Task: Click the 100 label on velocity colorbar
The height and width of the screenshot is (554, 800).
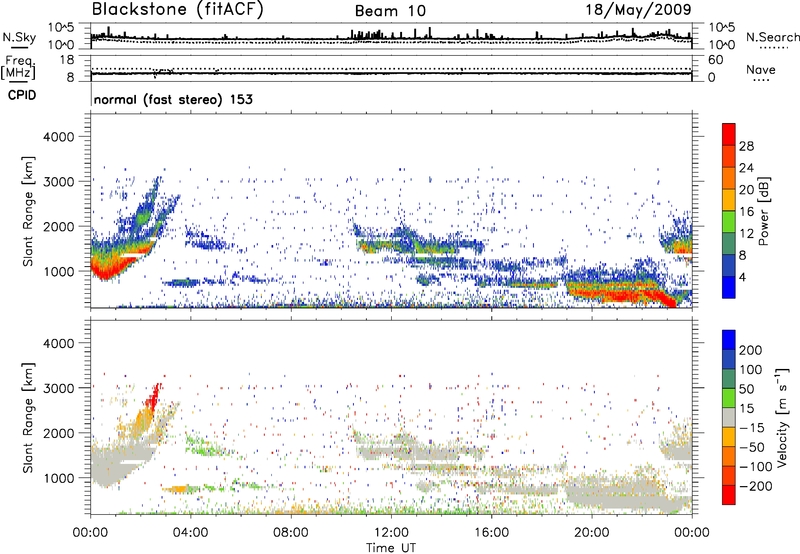Action: pyautogui.click(x=751, y=370)
